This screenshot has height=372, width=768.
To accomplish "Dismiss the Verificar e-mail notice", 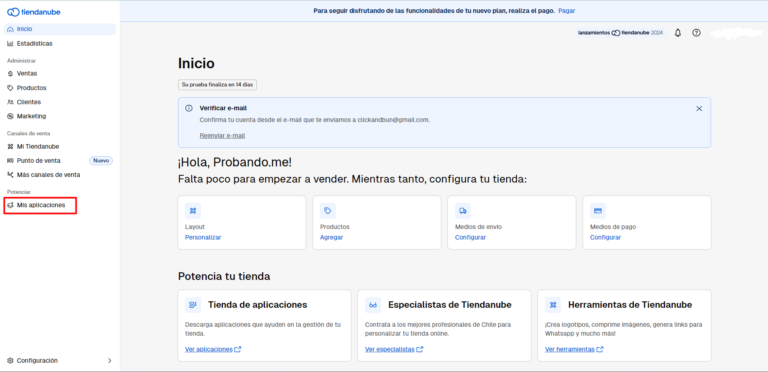I will pos(699,109).
